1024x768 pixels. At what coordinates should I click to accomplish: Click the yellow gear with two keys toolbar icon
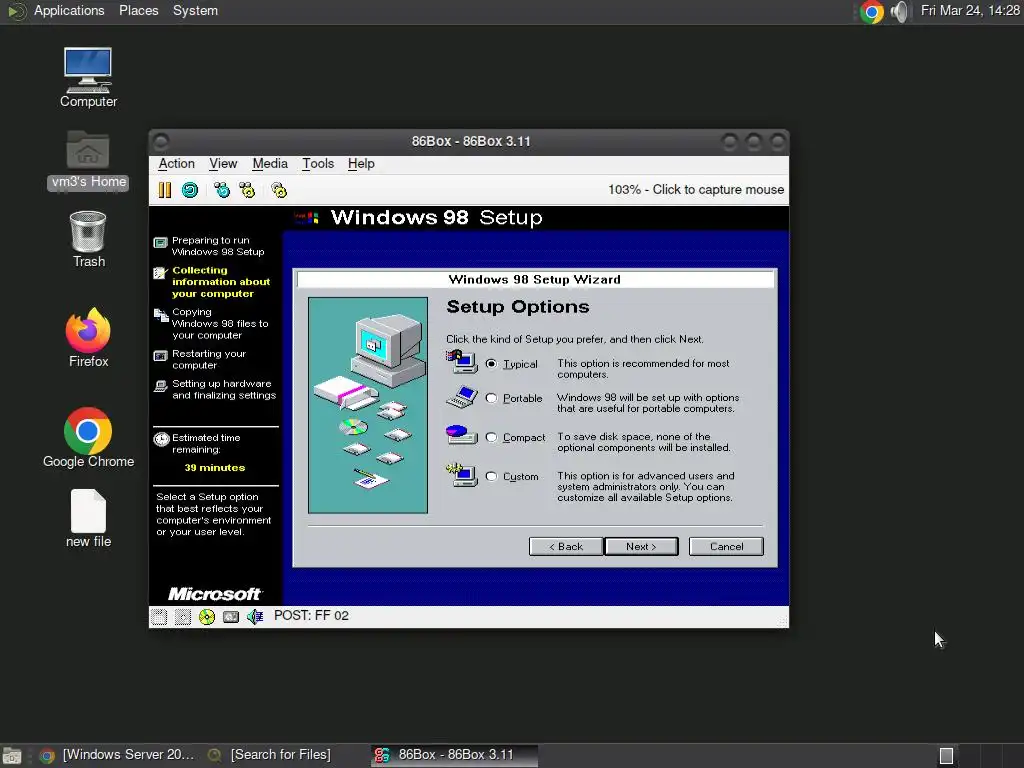point(247,190)
